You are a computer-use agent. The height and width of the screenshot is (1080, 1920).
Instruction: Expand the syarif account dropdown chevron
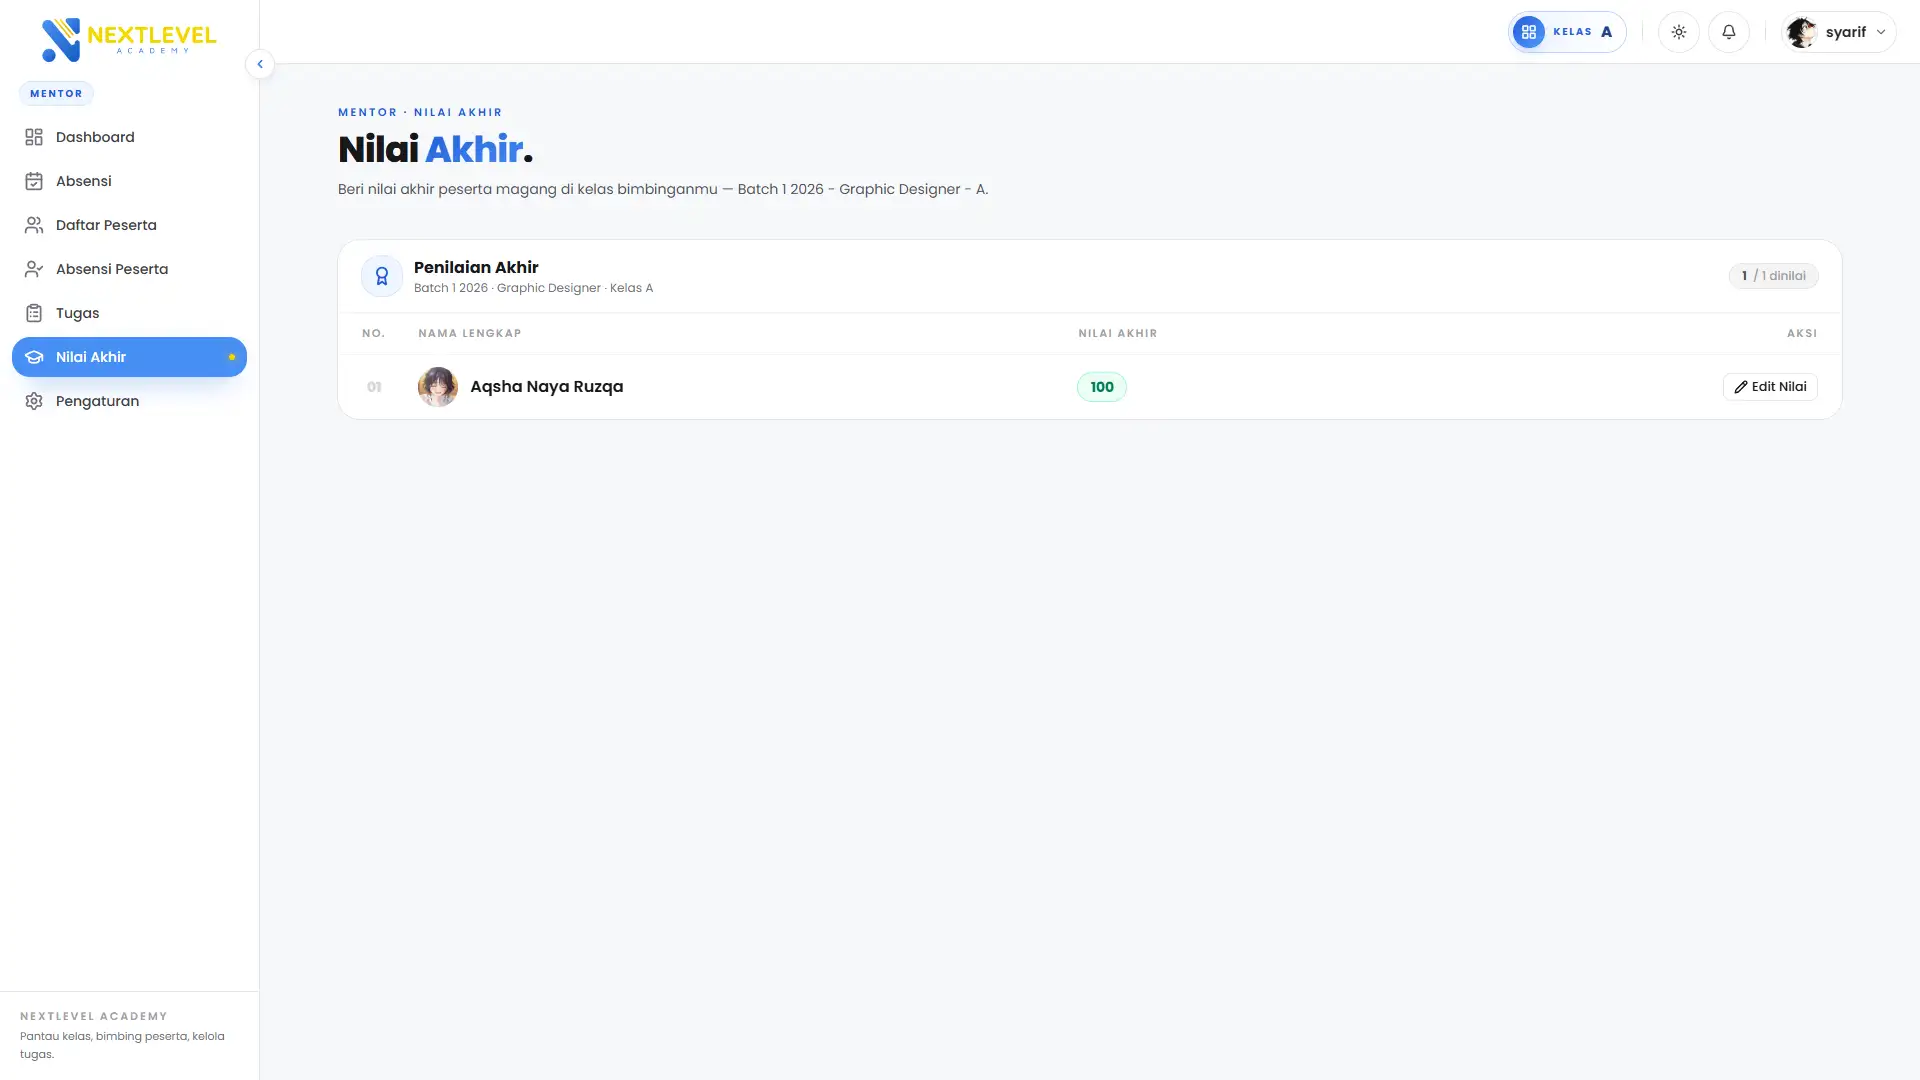pos(1881,32)
